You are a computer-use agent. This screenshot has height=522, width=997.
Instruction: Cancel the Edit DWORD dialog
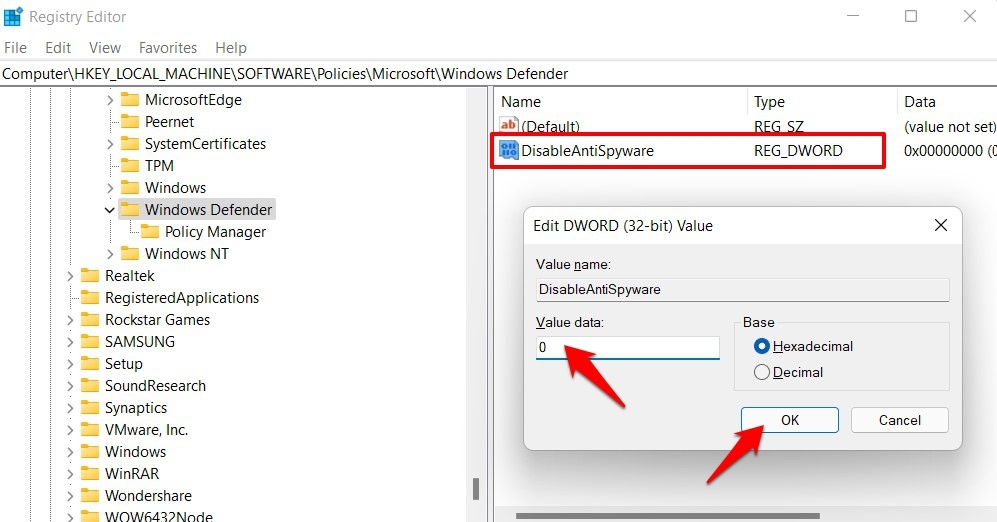pyautogui.click(x=899, y=420)
